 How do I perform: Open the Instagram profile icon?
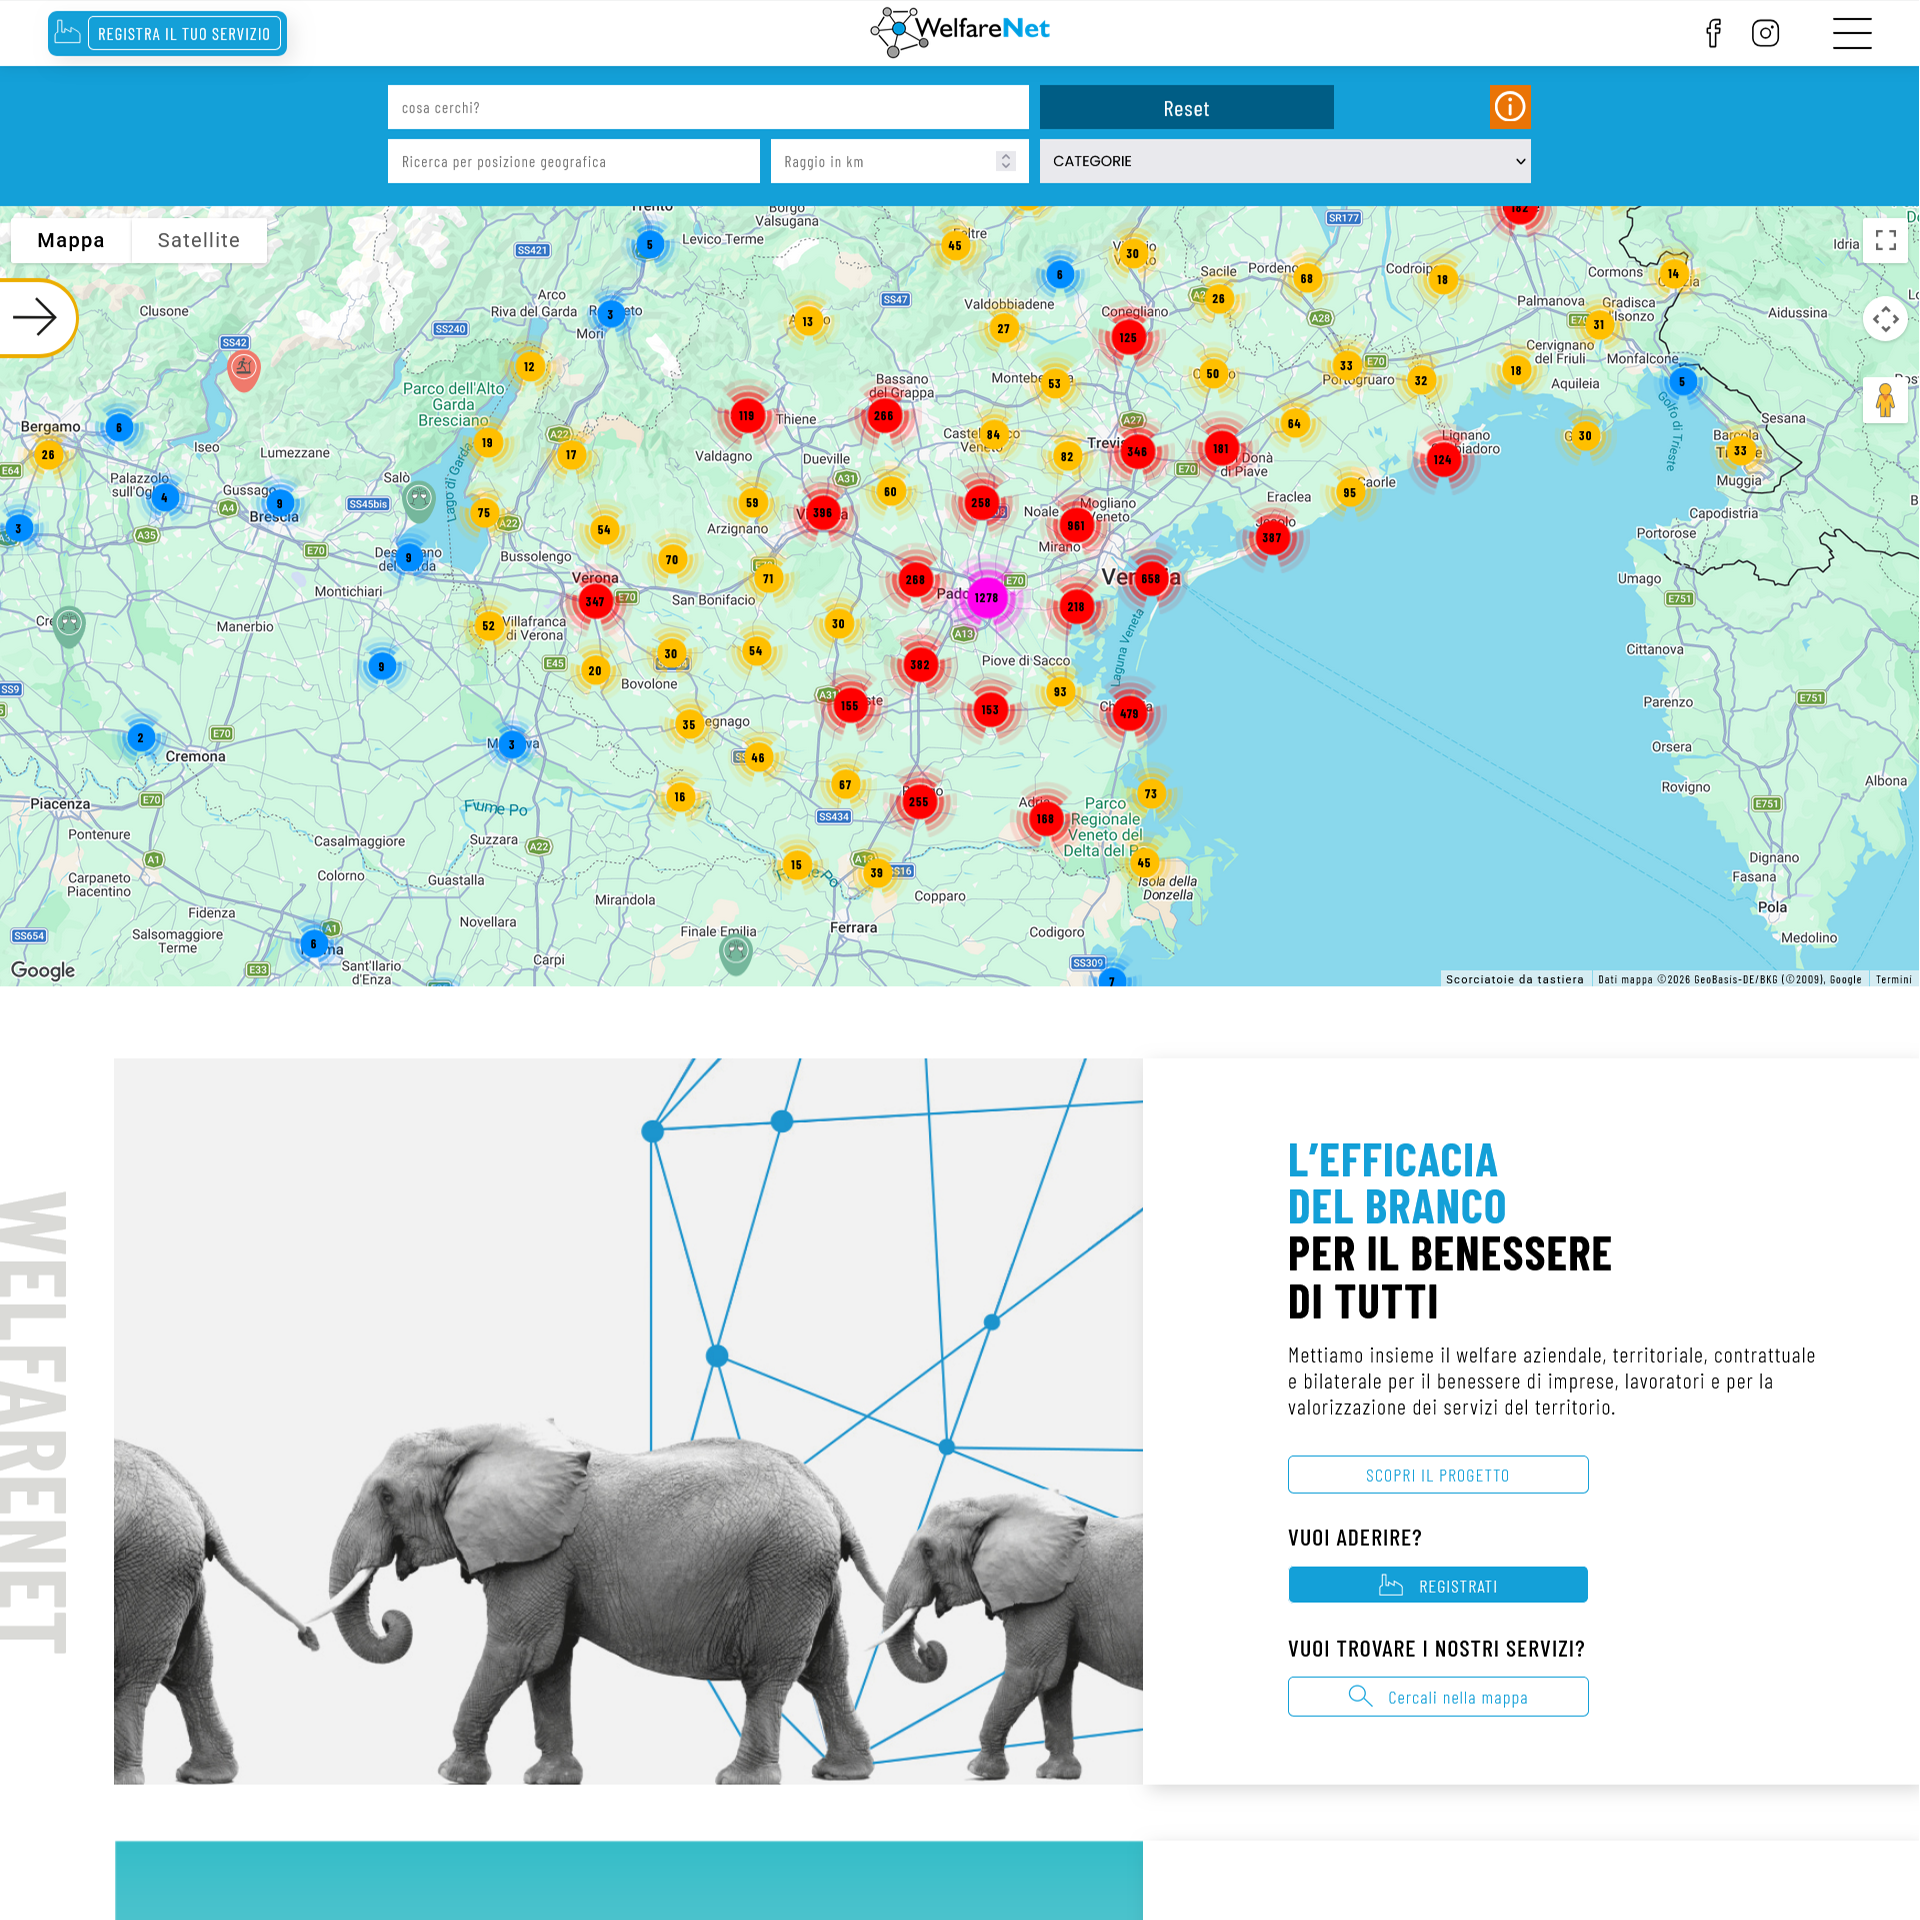(1766, 33)
